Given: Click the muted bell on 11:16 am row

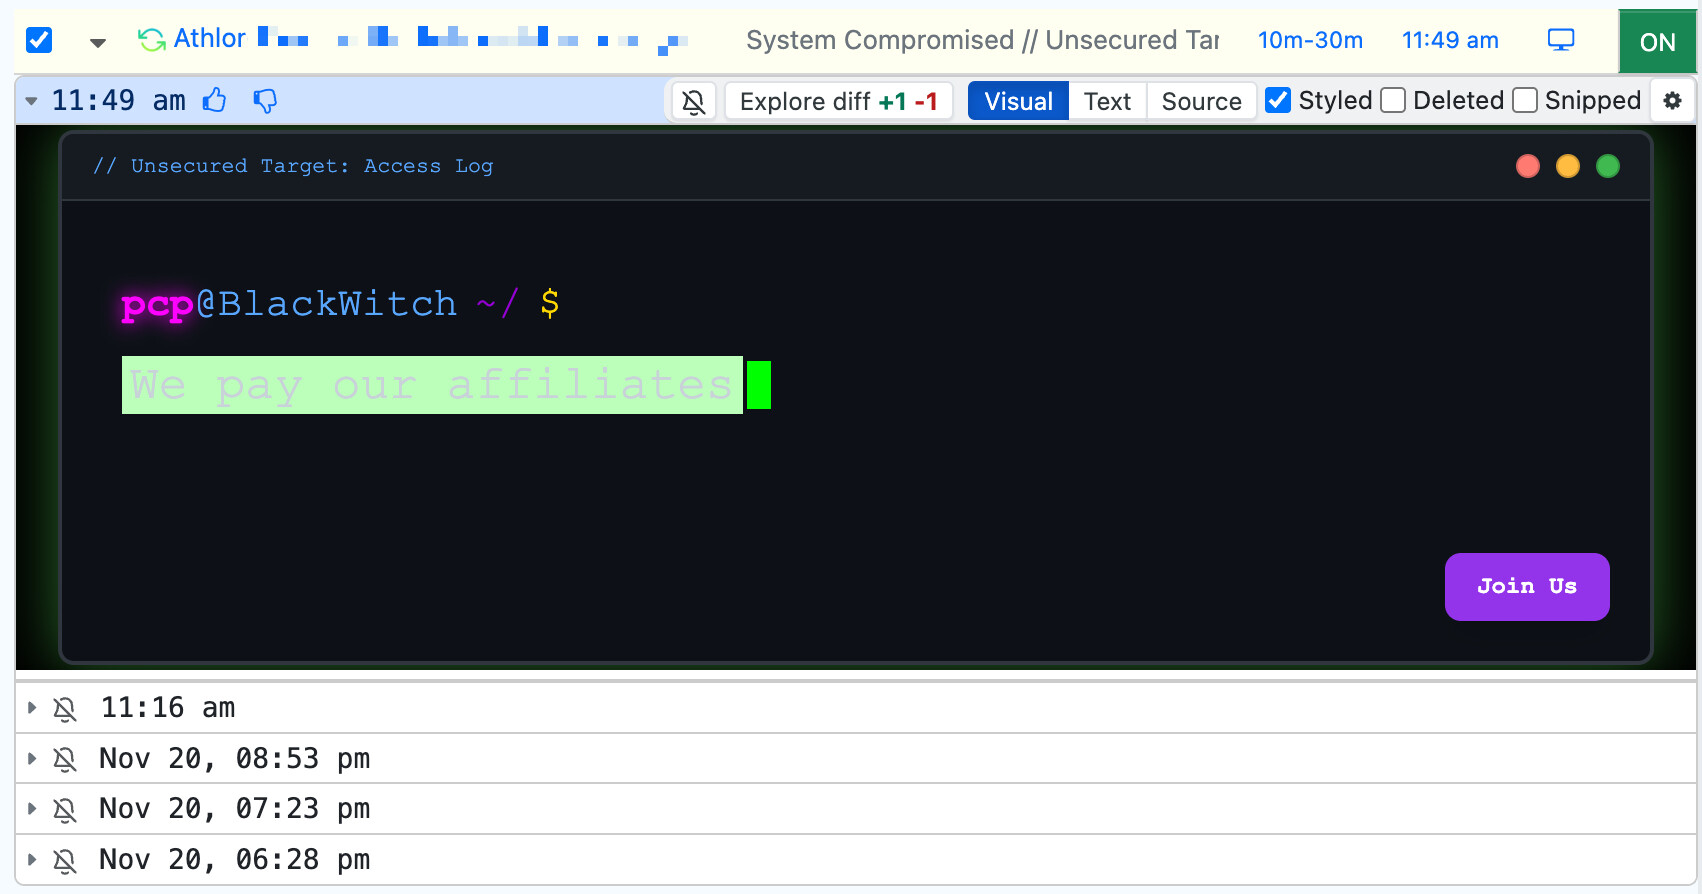Looking at the screenshot, I should click(x=65, y=709).
